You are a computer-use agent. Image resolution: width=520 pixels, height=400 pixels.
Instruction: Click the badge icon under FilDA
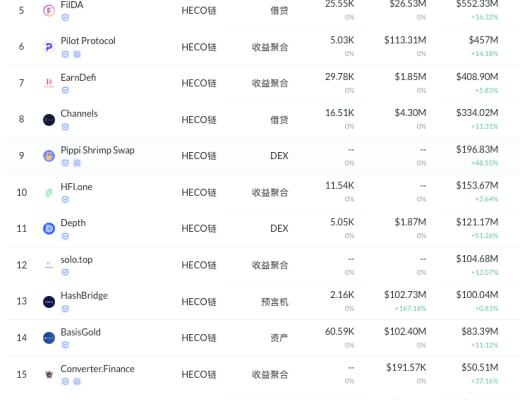(65, 17)
